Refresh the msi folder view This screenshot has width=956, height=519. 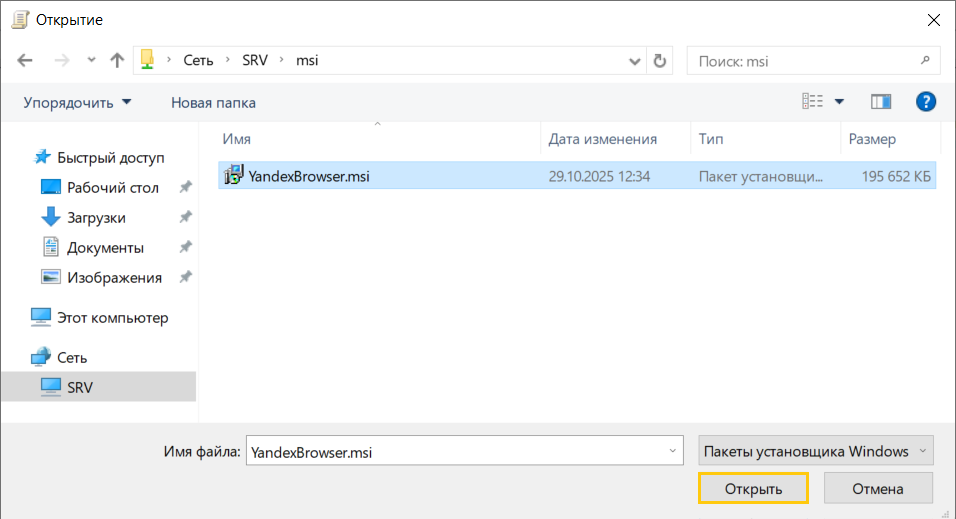[660, 61]
